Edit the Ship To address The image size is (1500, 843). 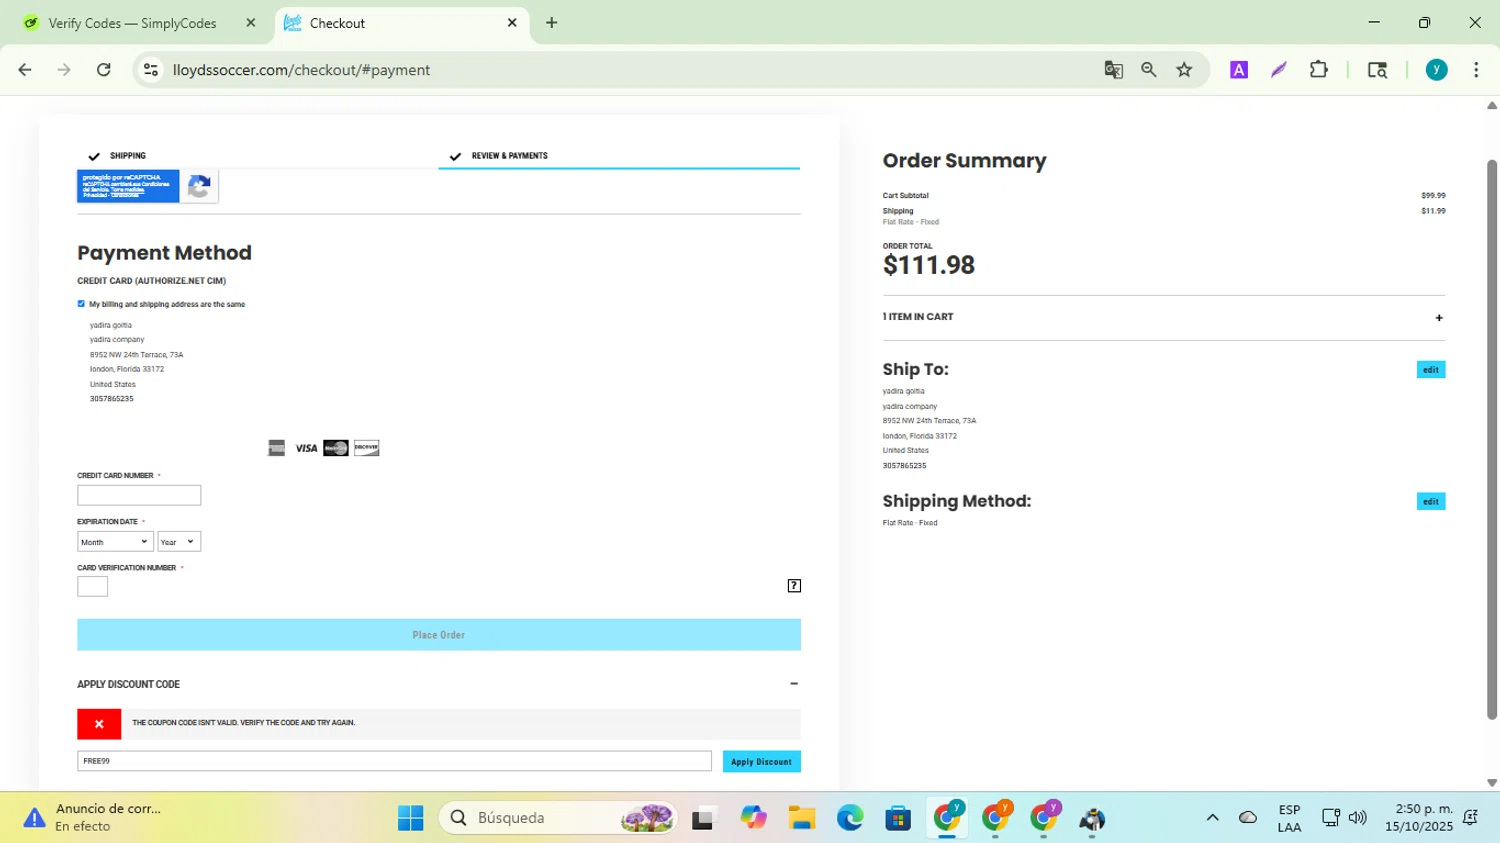1431,370
